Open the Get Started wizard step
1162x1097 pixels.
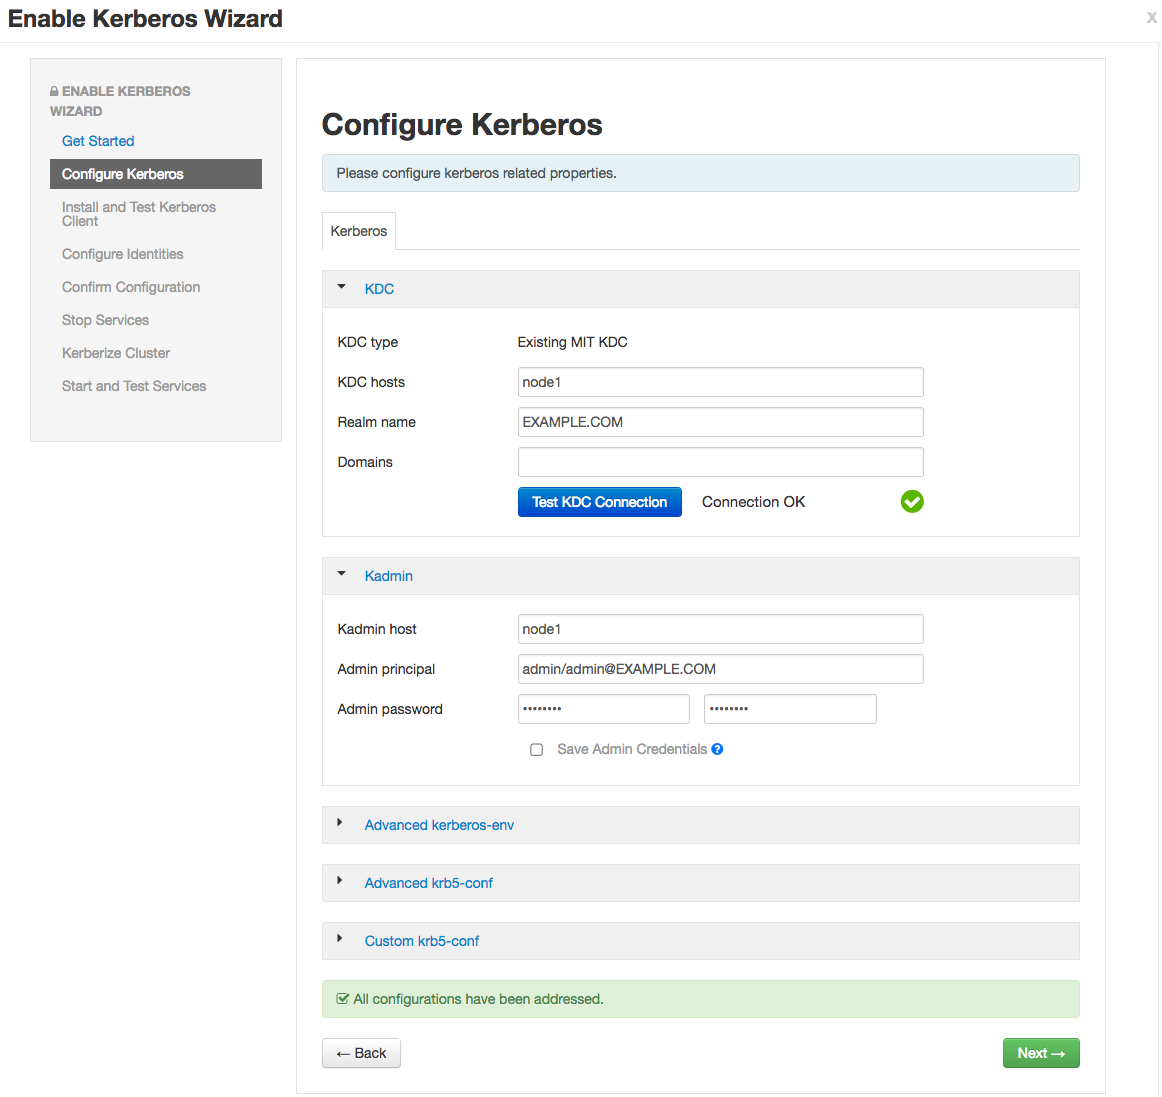click(98, 141)
